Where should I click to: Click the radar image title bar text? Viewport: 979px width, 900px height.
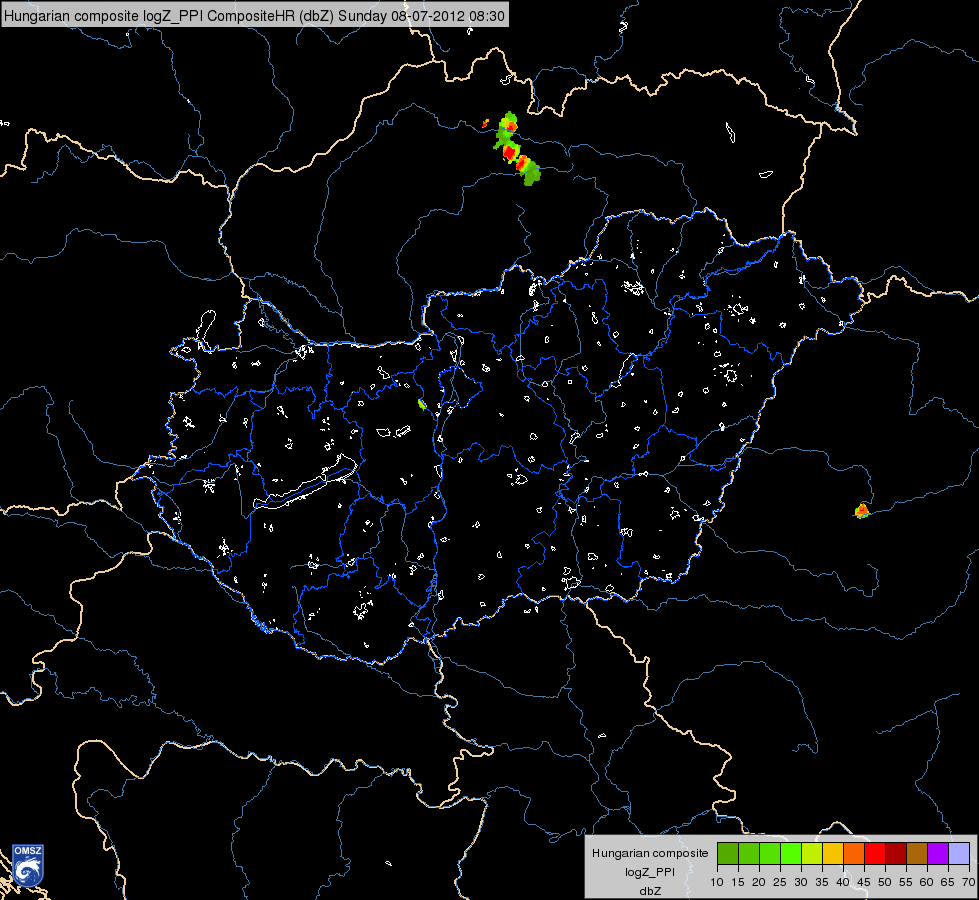(254, 16)
